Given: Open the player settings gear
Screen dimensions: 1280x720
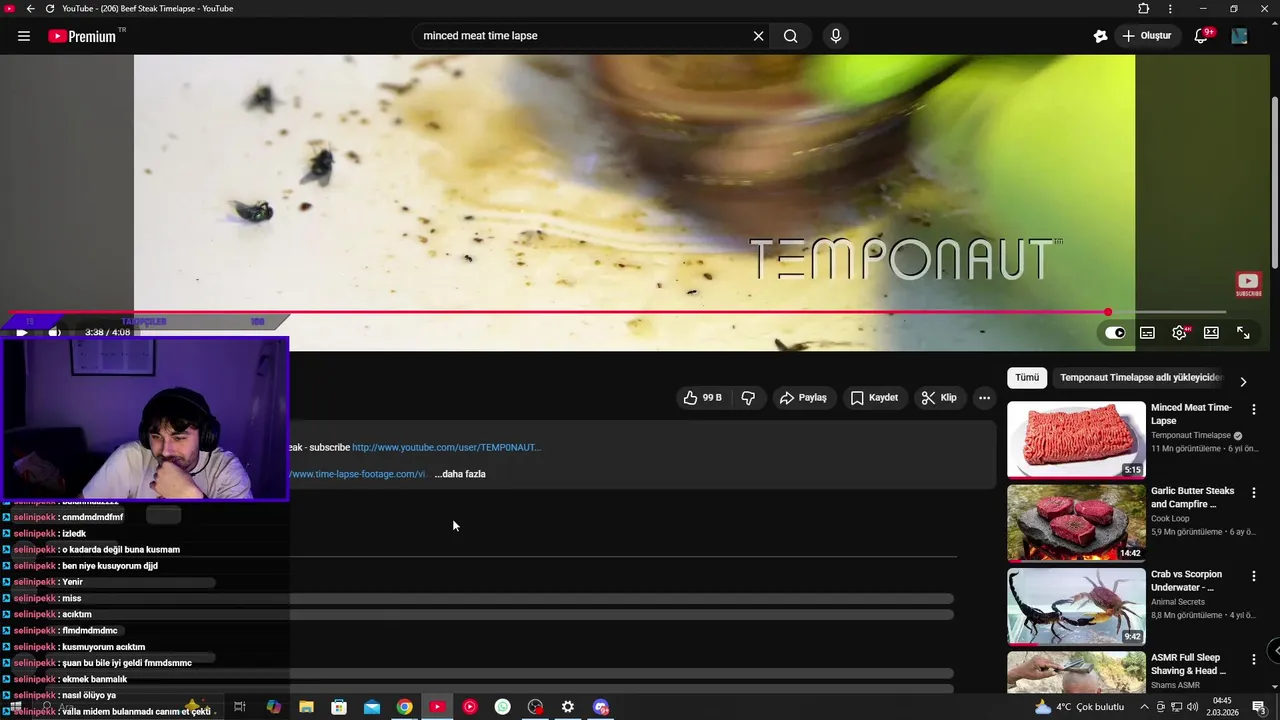Looking at the screenshot, I should click(1179, 333).
